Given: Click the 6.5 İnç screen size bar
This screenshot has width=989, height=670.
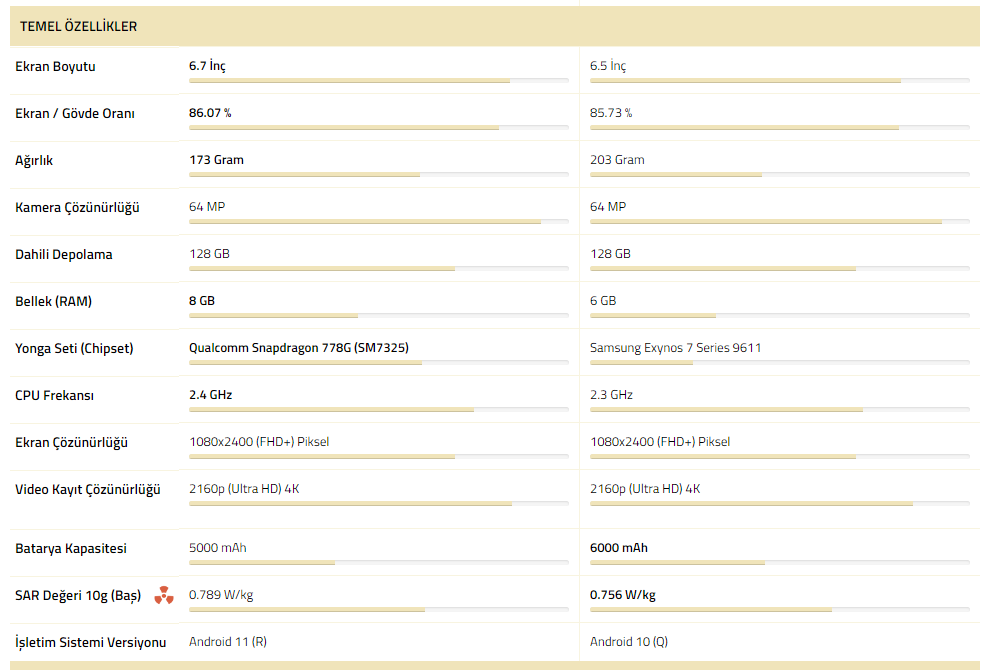Looking at the screenshot, I should (780, 81).
